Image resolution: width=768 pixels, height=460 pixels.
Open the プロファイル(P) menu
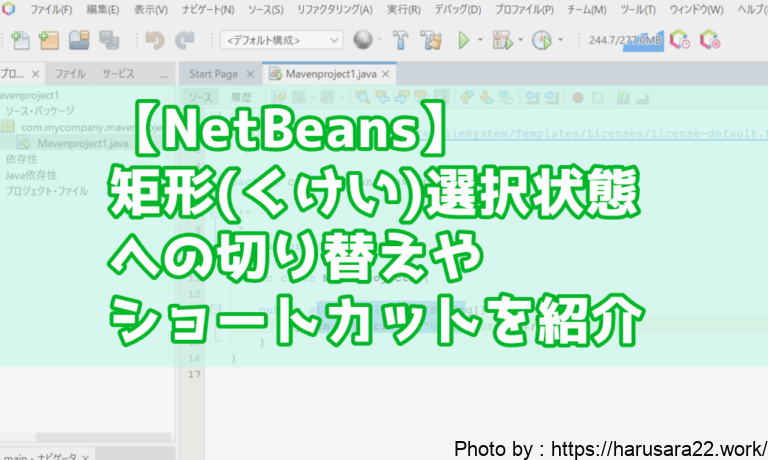pos(525,10)
